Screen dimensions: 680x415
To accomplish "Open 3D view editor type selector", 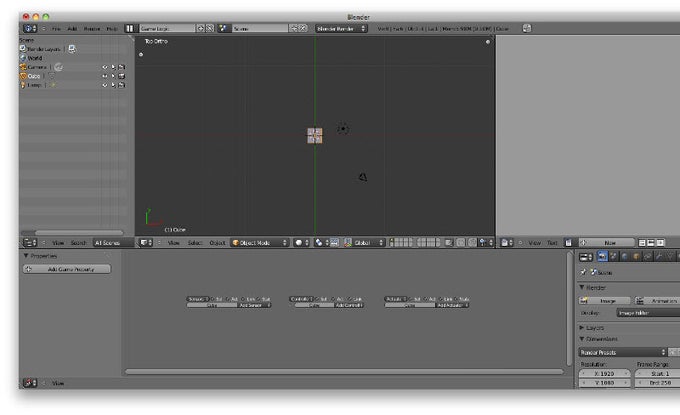I will [x=146, y=243].
